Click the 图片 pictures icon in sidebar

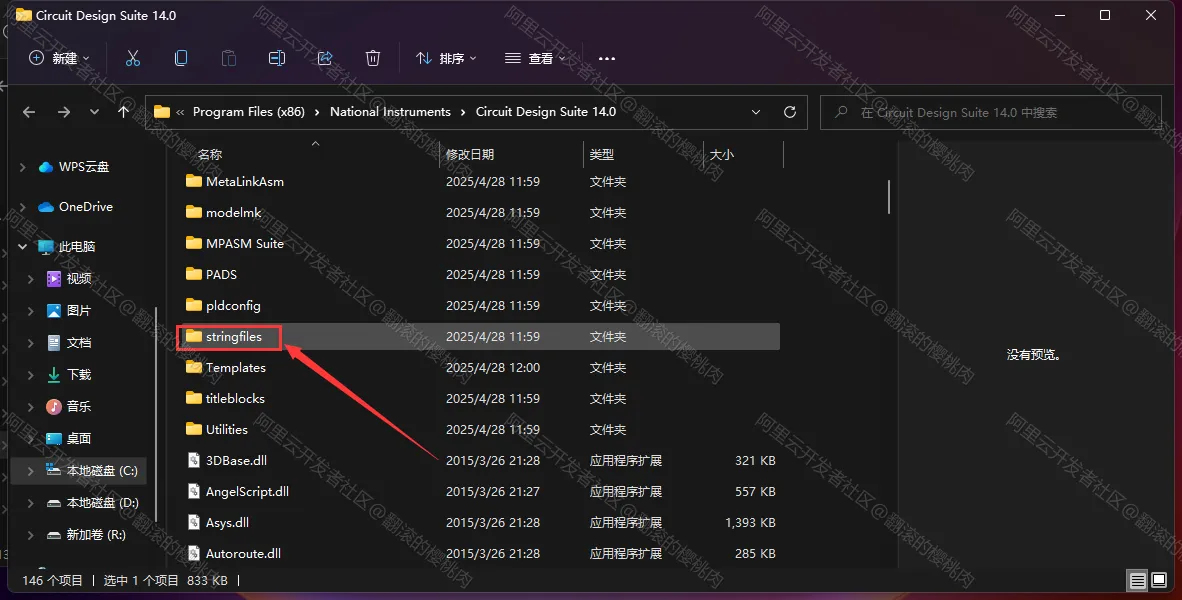point(54,311)
